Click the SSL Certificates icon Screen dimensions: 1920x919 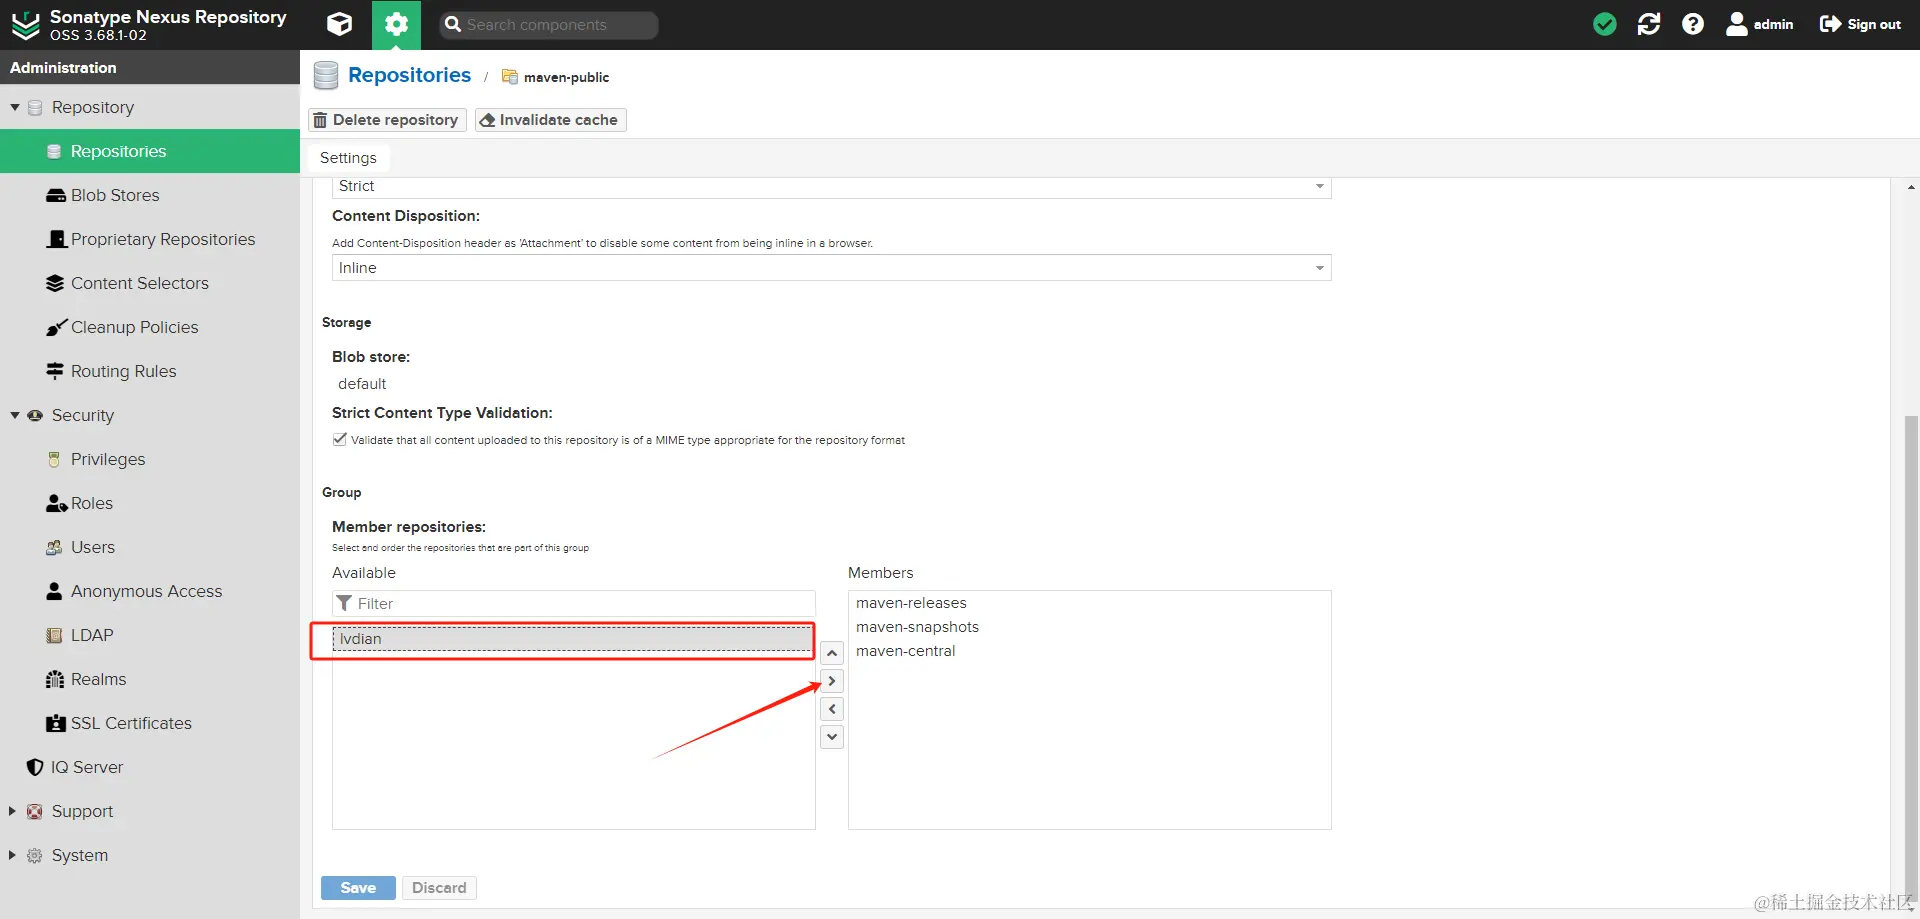56,723
